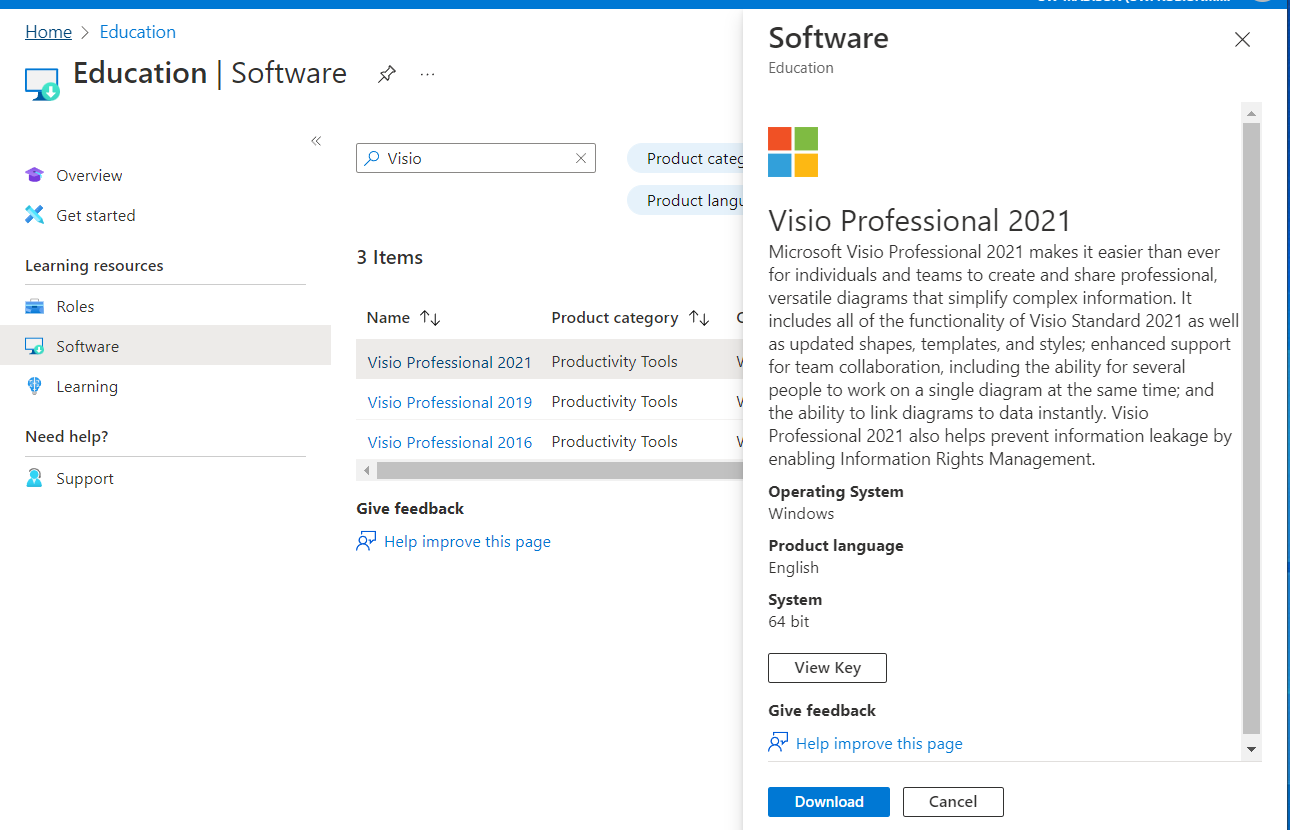Click the panel vertical scrollbar thumb
Screen dimensions: 1290x830
point(1251,429)
